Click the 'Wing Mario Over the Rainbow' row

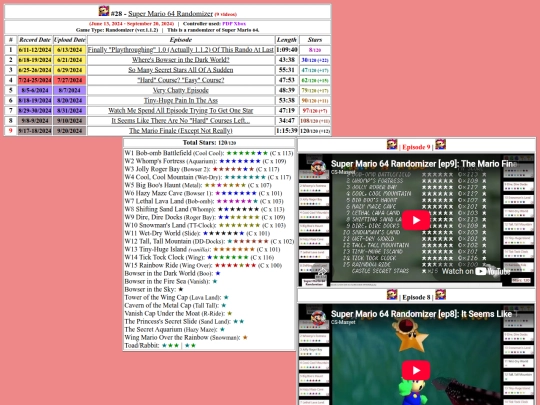pos(186,338)
